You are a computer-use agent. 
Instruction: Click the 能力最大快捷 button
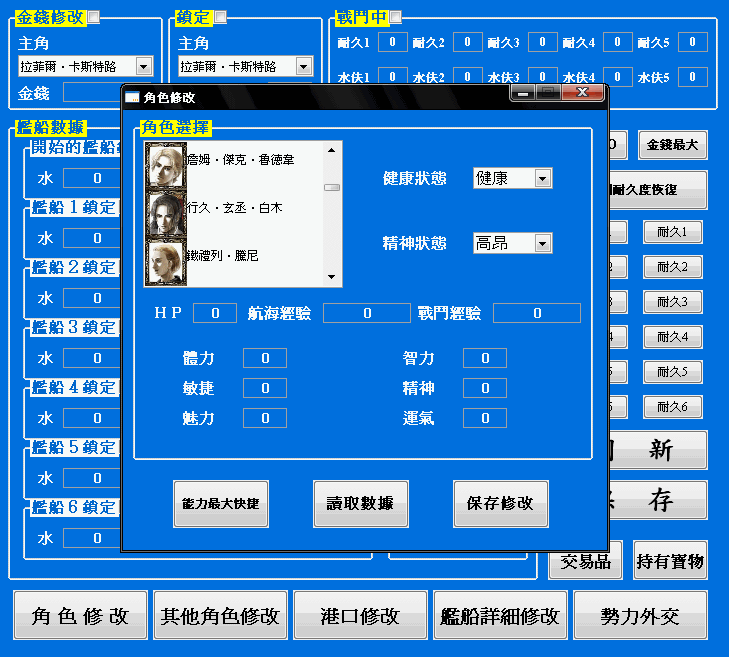(x=220, y=503)
